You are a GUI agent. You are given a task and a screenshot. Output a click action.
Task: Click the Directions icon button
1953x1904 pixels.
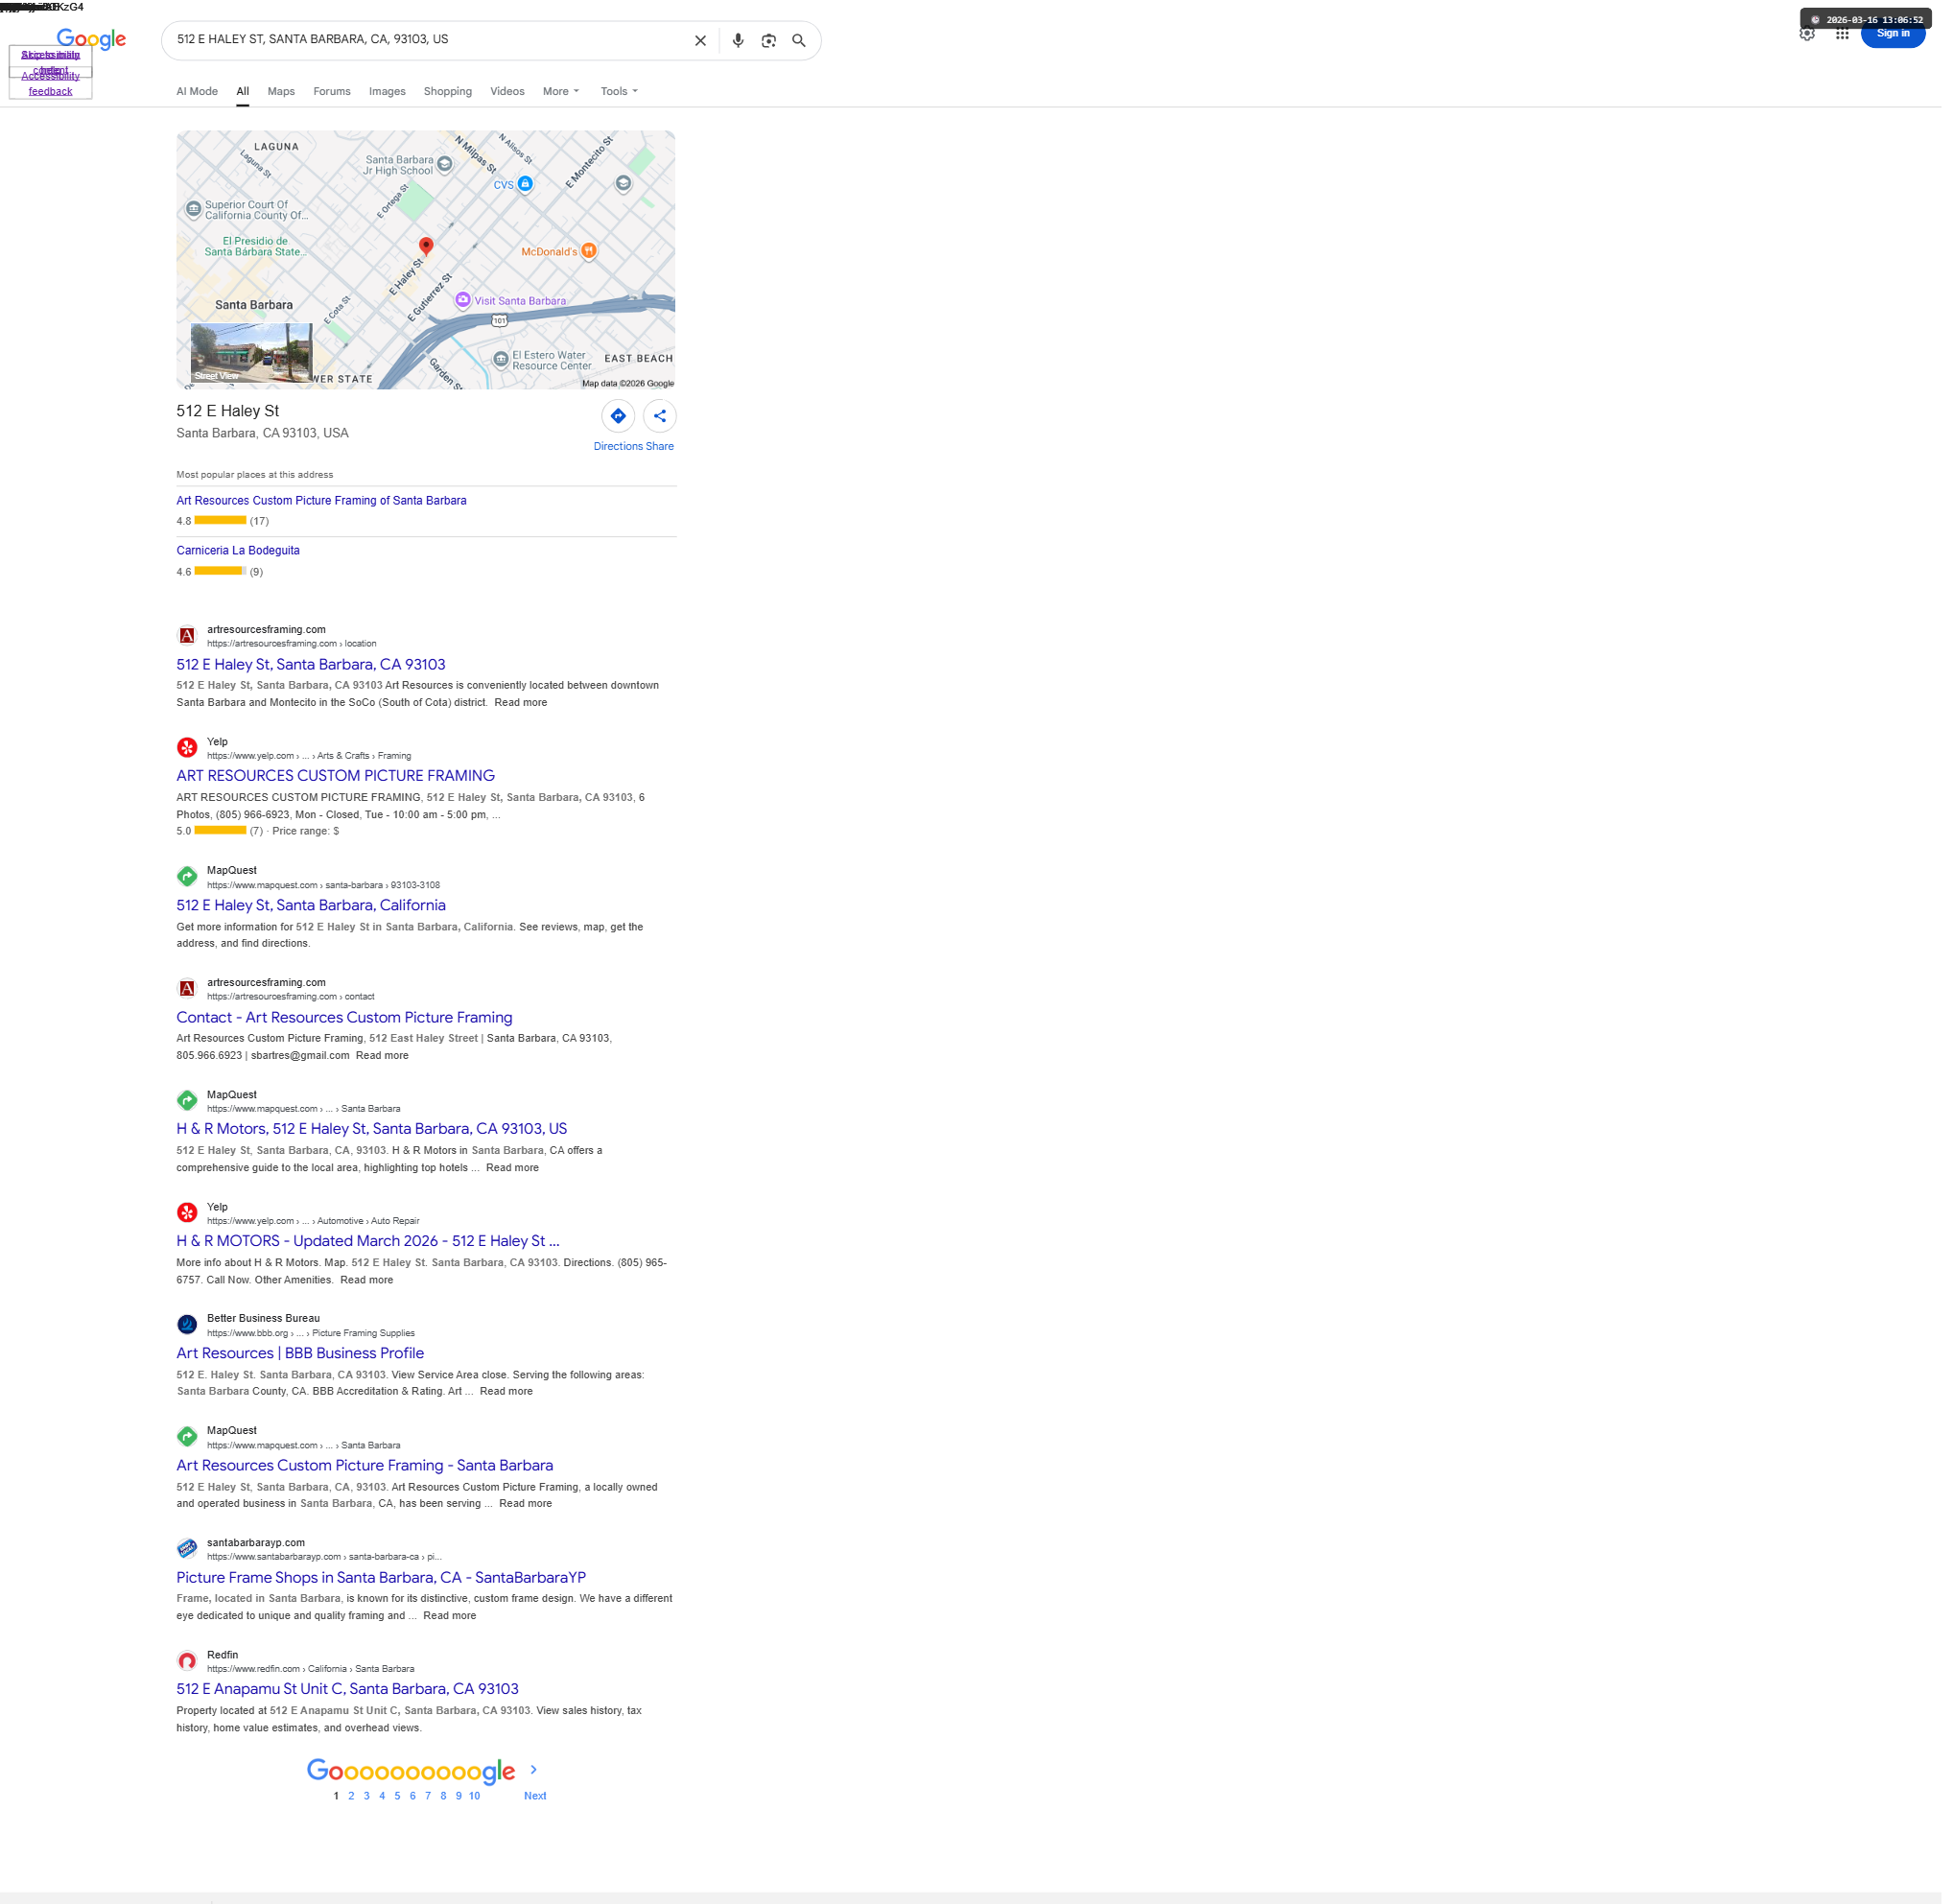pyautogui.click(x=621, y=418)
